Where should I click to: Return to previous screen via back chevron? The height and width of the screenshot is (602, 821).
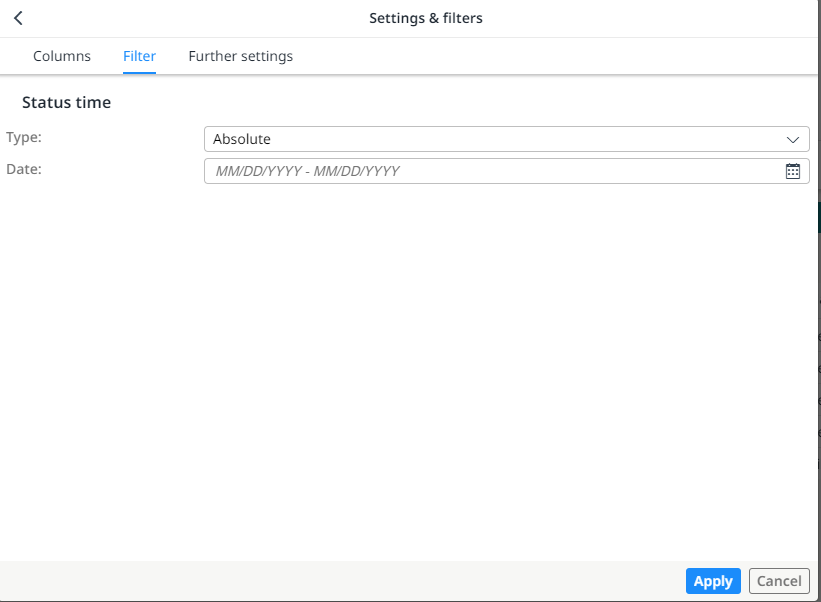click(x=18, y=17)
